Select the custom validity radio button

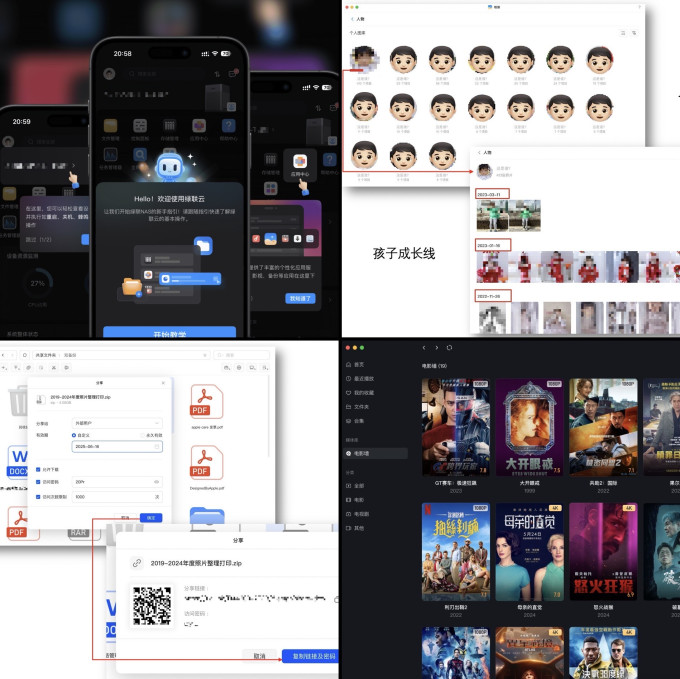coord(74,435)
